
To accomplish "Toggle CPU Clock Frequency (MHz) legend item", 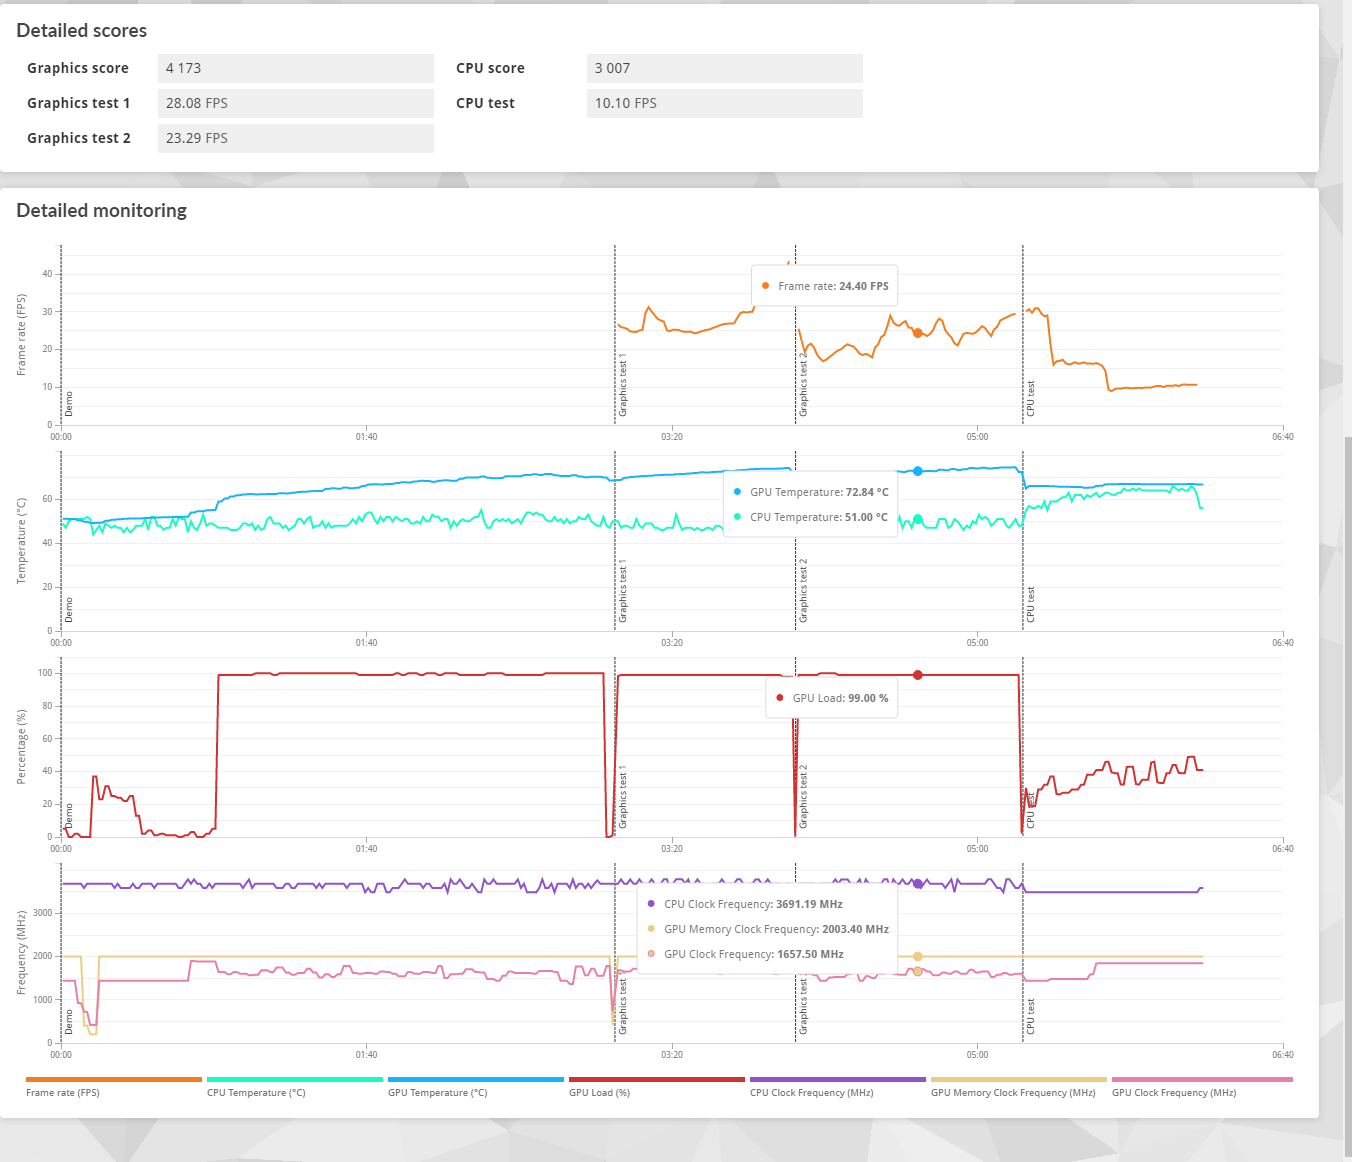I will point(837,1088).
